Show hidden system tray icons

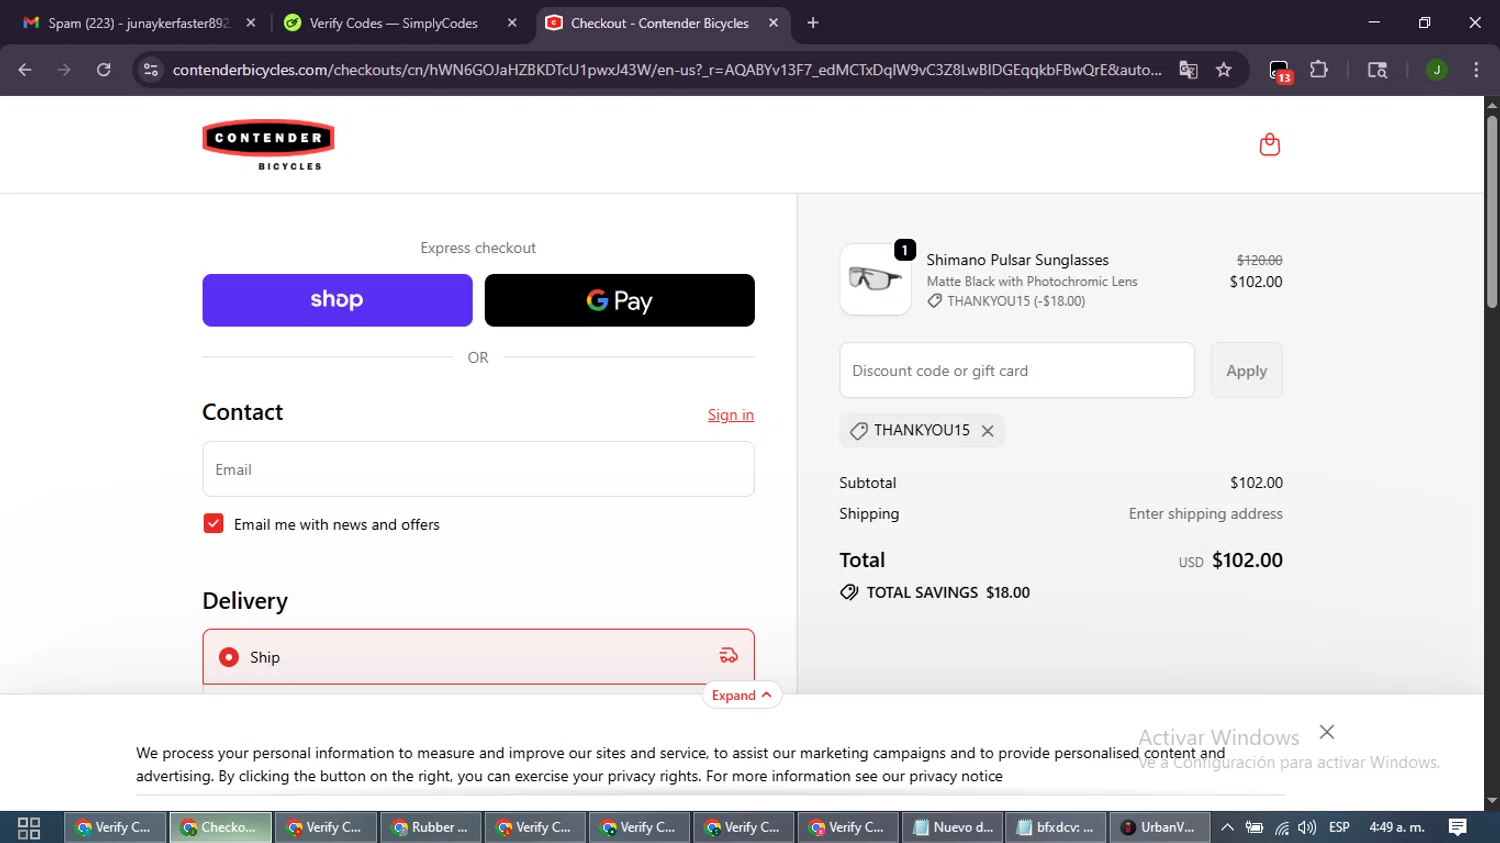(1227, 828)
